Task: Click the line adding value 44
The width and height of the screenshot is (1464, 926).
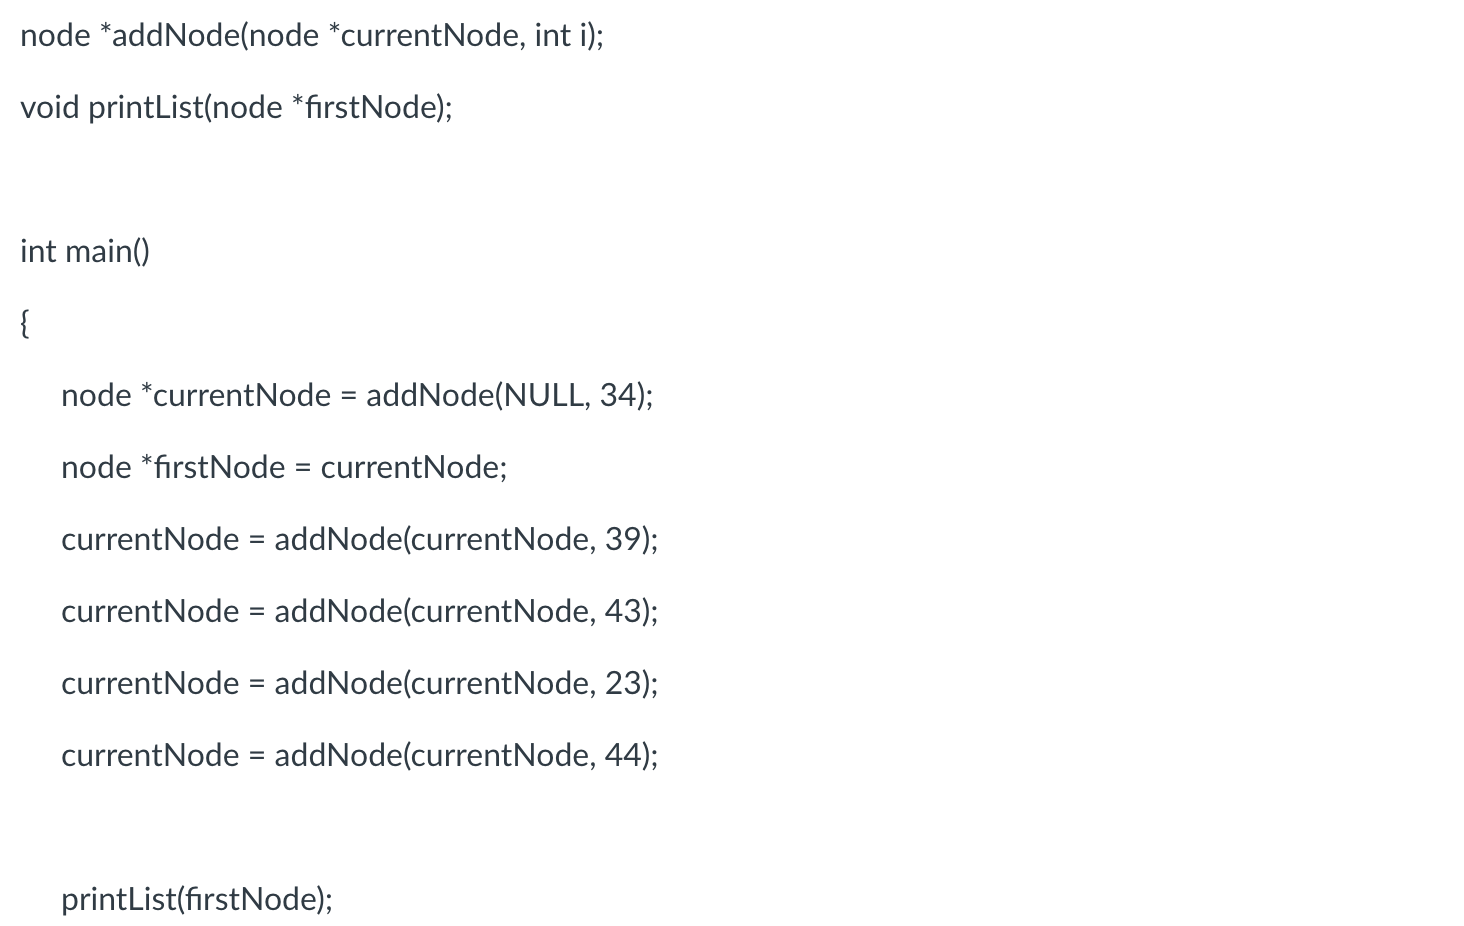Action: click(360, 756)
